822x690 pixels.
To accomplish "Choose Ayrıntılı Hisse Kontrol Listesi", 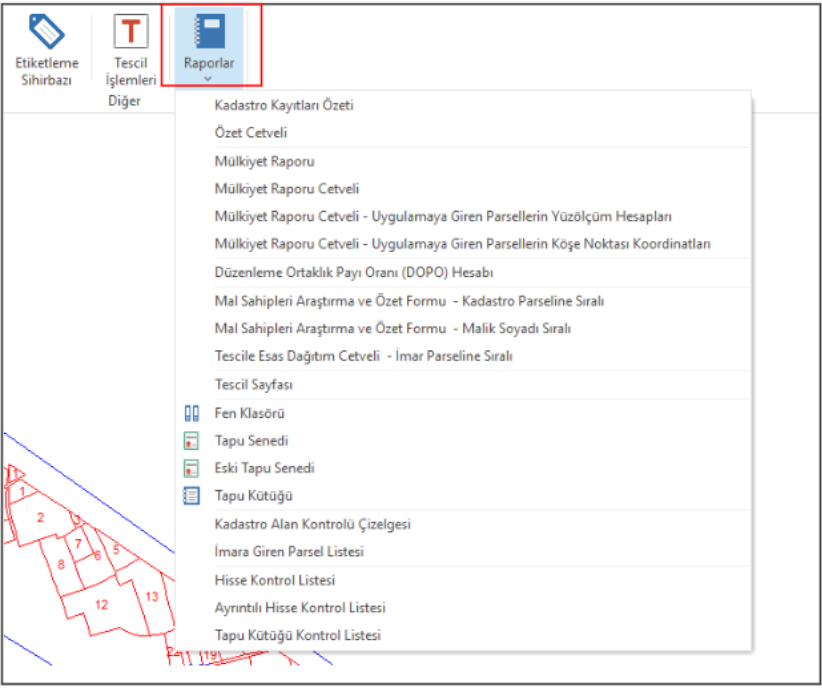I will (300, 608).
